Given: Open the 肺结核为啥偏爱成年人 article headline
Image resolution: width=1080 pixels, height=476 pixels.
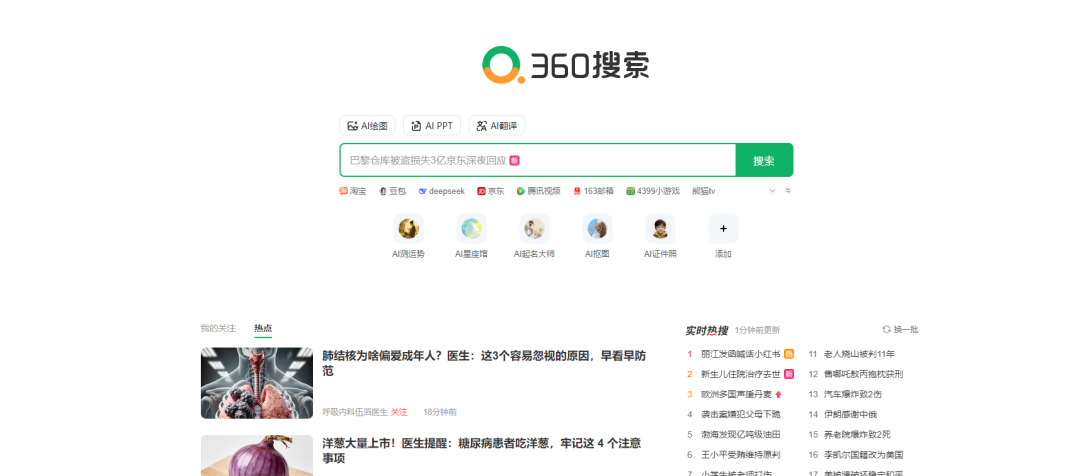Looking at the screenshot, I should click(484, 363).
